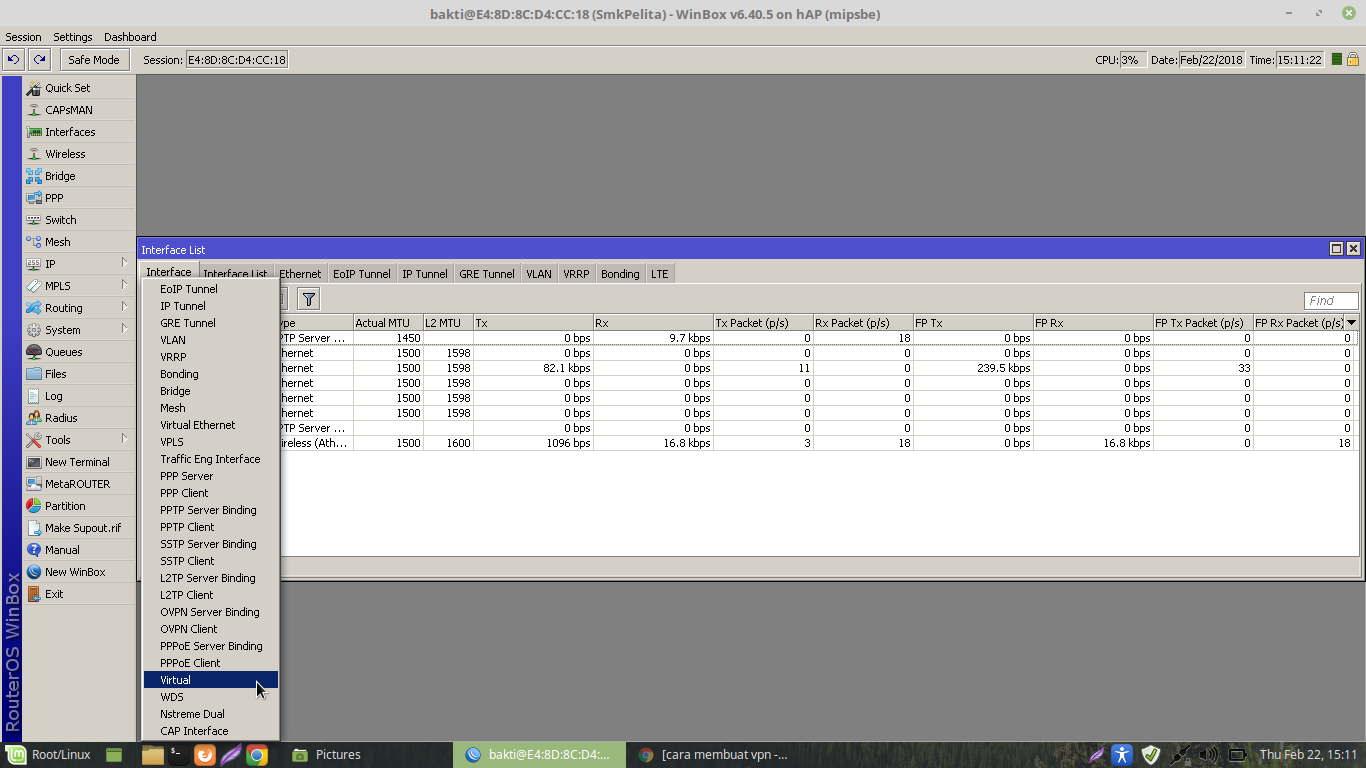This screenshot has height=768, width=1366.
Task: Launch New WinBox from the sidebar
Action: [x=79, y=572]
